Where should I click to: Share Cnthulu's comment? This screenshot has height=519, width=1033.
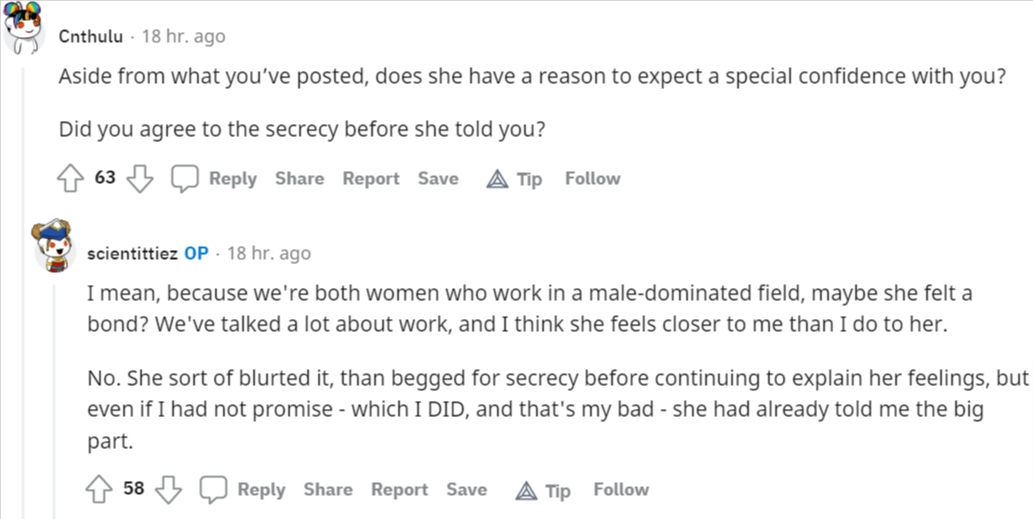[300, 178]
